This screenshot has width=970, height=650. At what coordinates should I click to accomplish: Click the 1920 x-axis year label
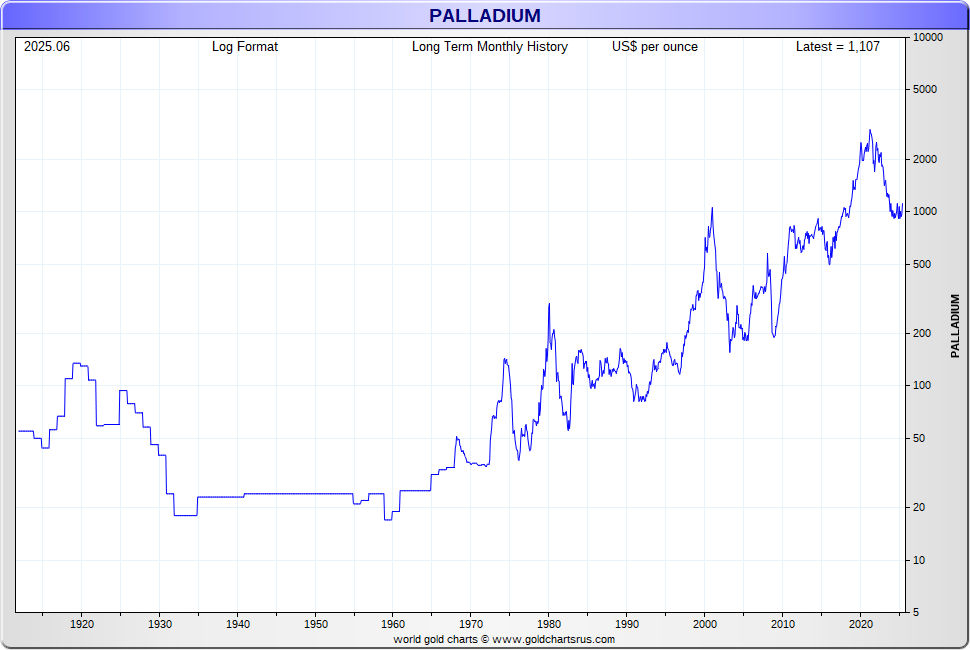pyautogui.click(x=82, y=625)
